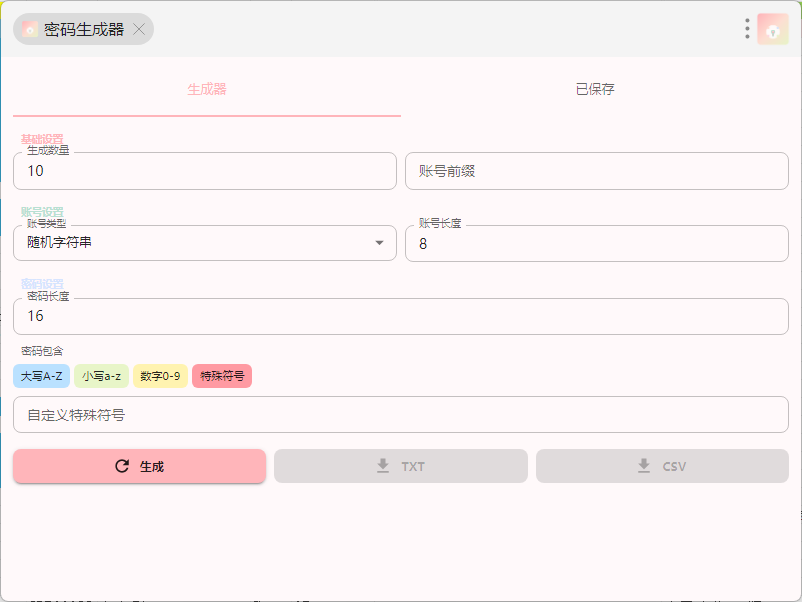Screen dimensions: 802x602
Task: Toggle the 小写a-z password option chip
Action: pyautogui.click(x=102, y=376)
